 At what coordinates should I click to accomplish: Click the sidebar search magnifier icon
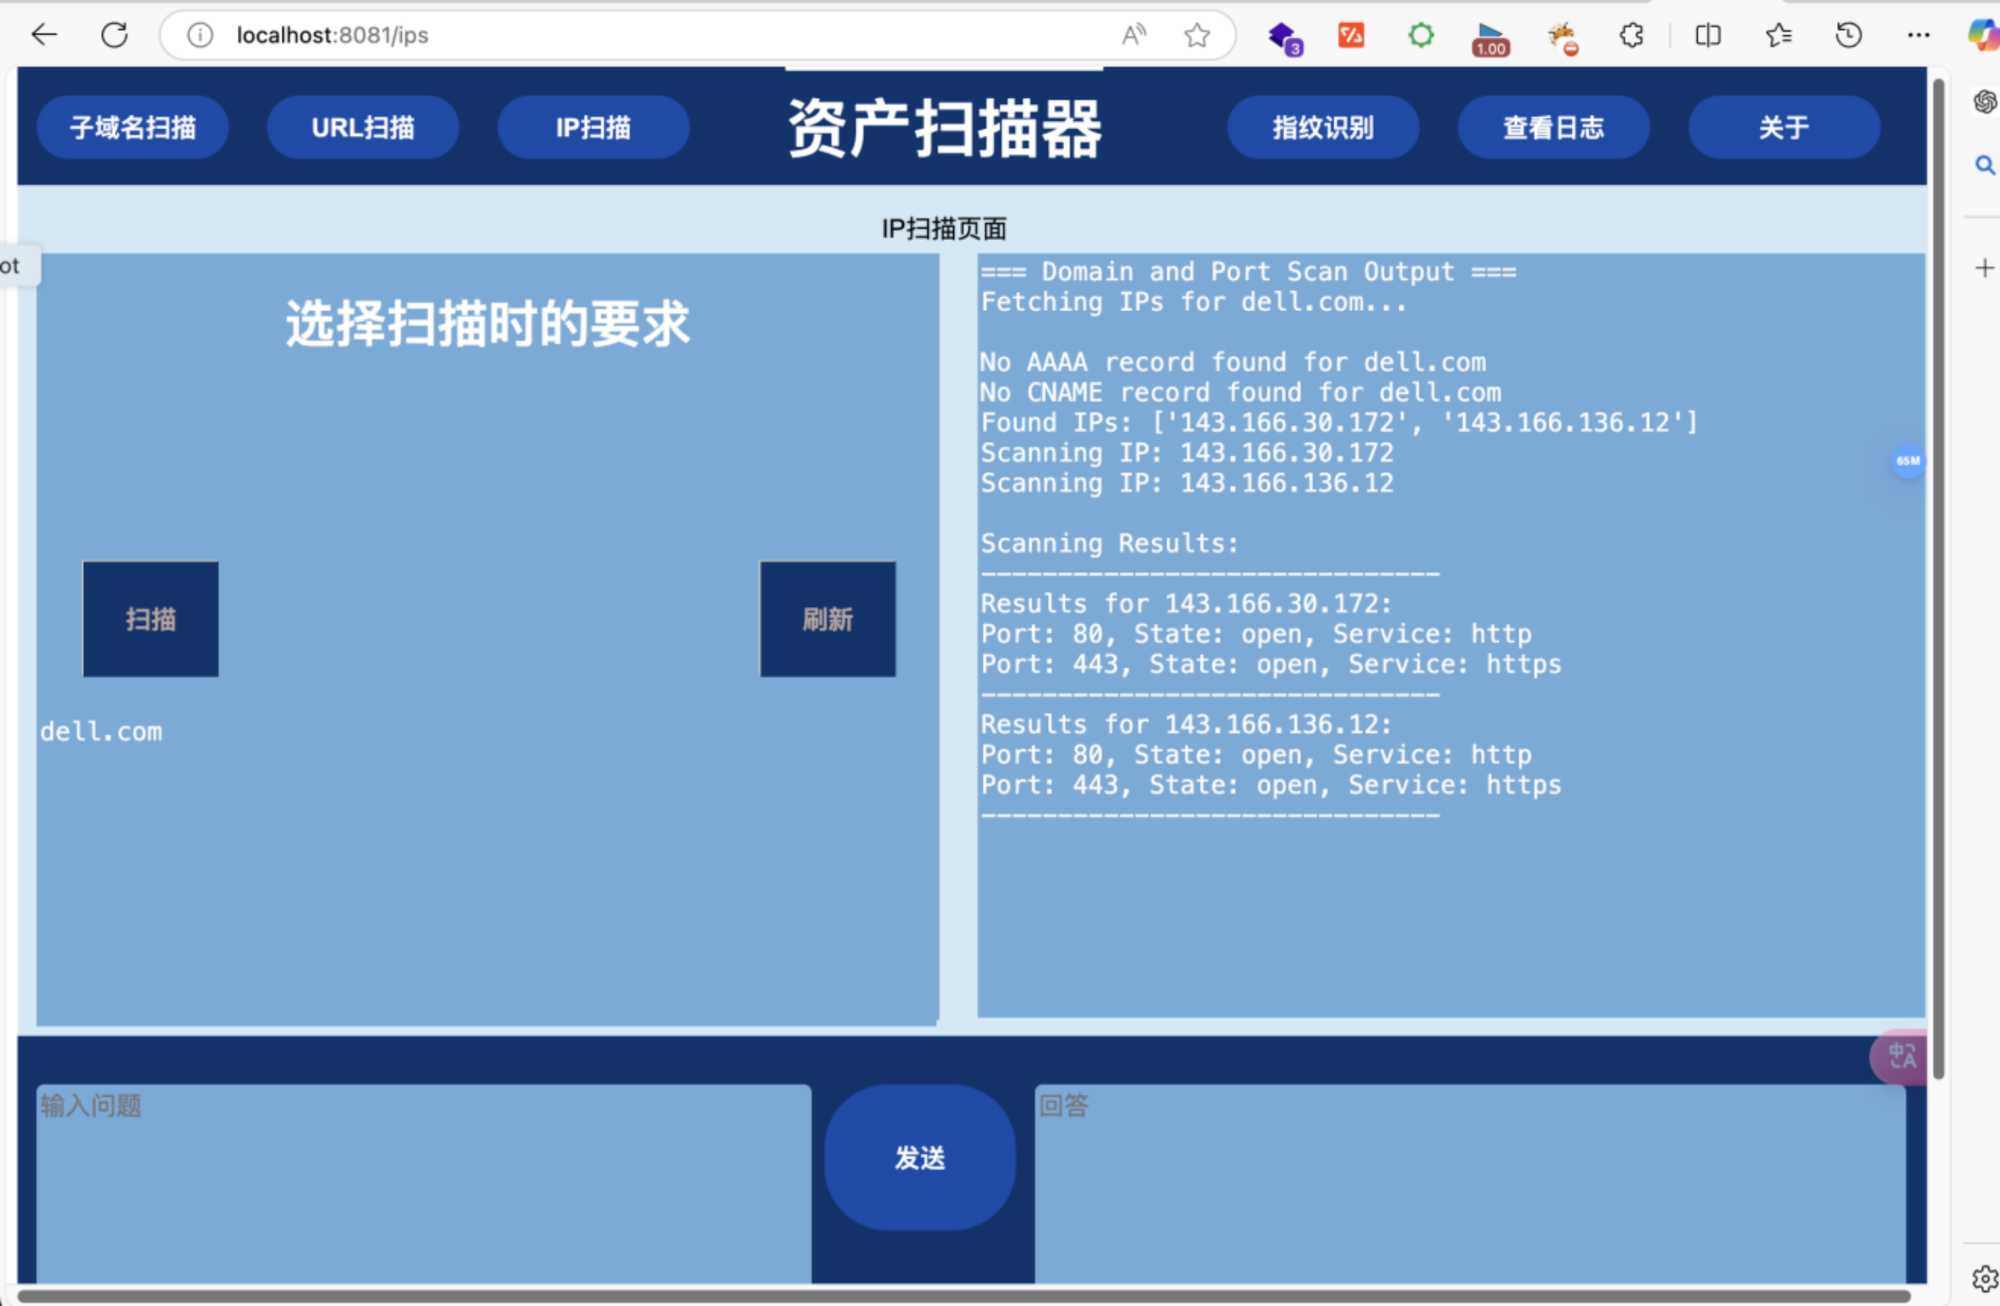[x=1984, y=165]
